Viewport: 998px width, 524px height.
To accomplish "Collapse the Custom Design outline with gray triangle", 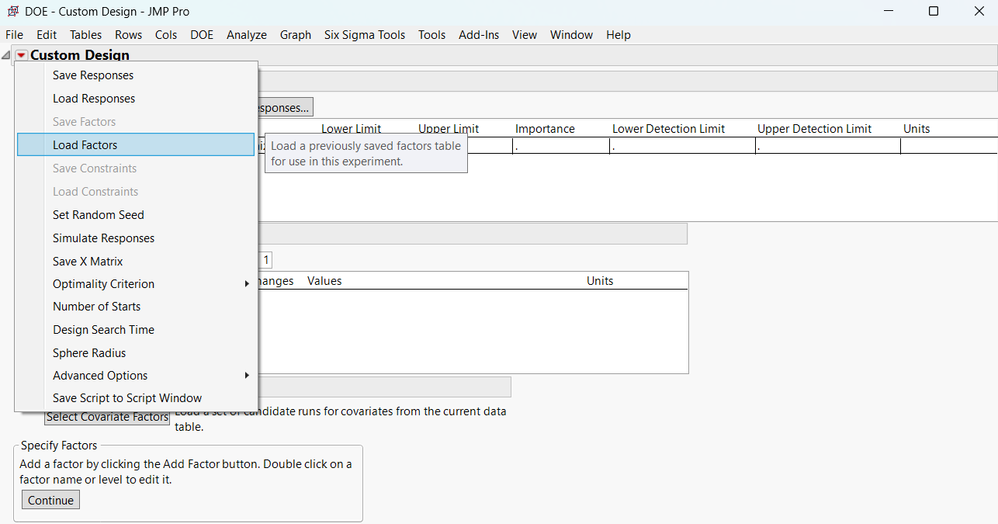I will pos(6,55).
